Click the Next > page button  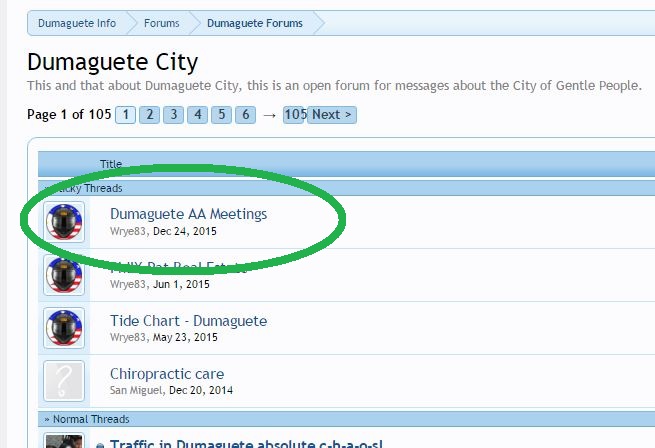[x=332, y=115]
